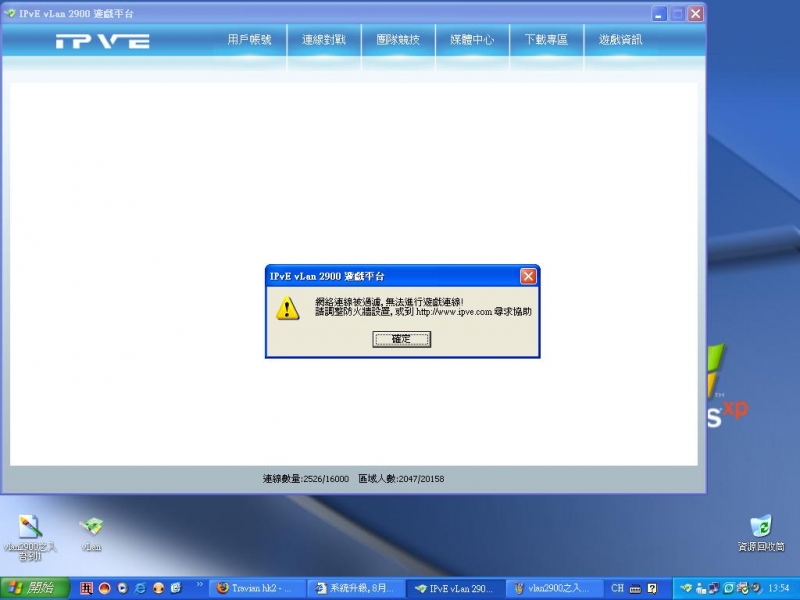Click the 確定 button in the warning dialog

pos(402,339)
